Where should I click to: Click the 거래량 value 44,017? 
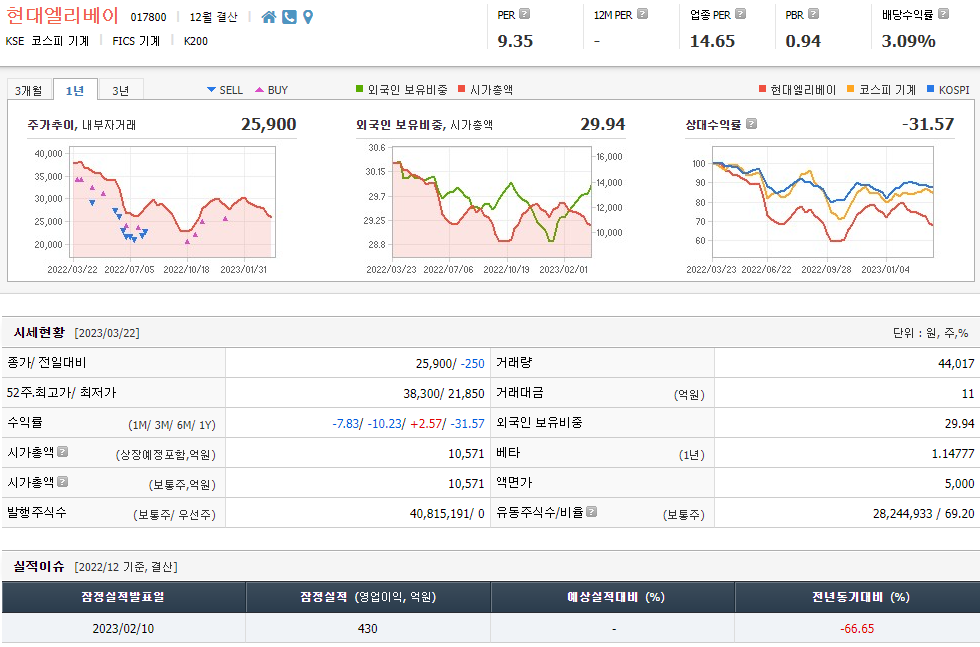[956, 363]
